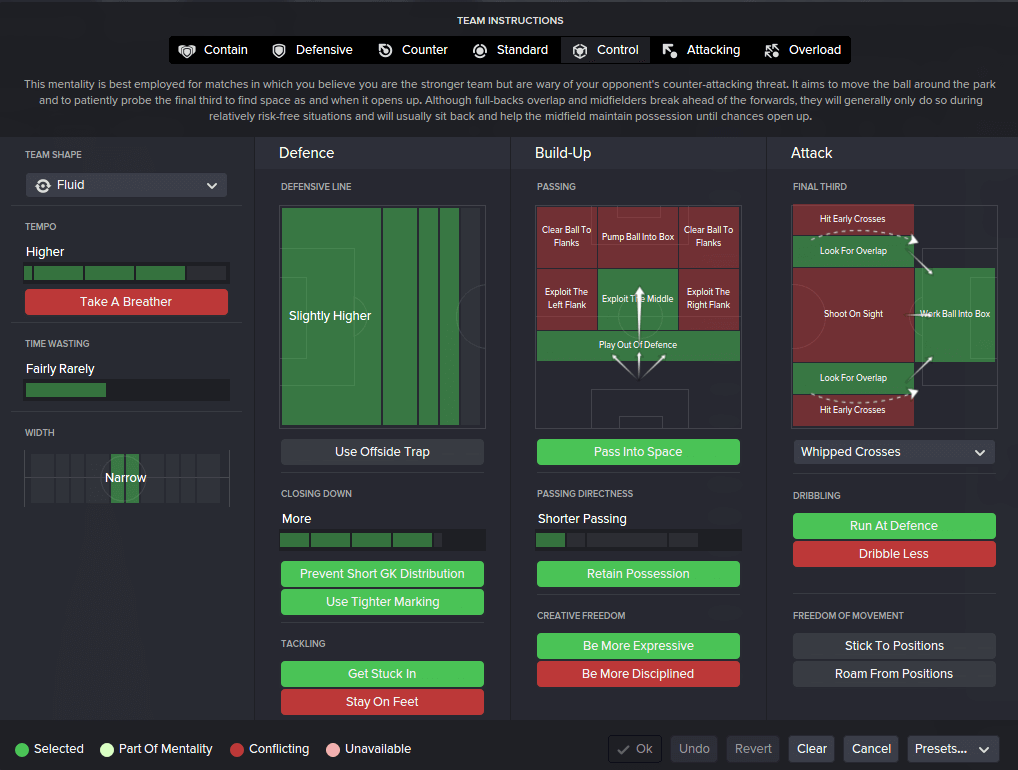The height and width of the screenshot is (770, 1018).
Task: Adjust the Width Narrow slider
Action: 127,478
